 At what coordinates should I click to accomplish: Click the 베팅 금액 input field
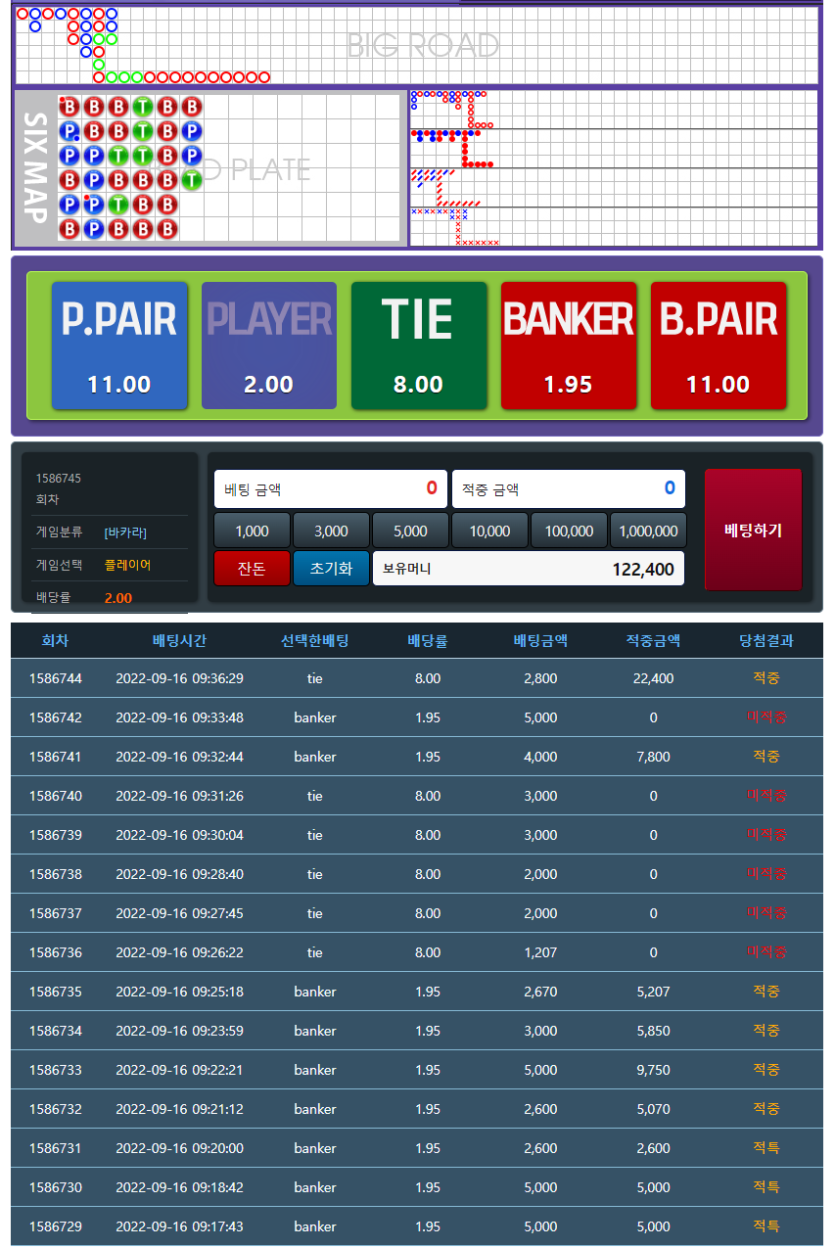[331, 489]
